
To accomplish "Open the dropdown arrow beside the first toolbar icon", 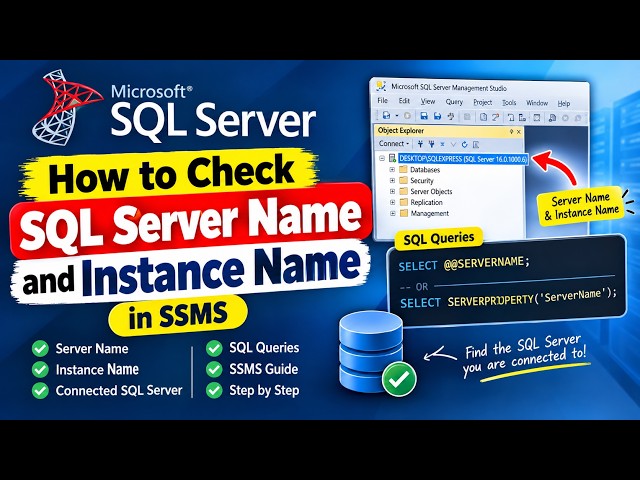I will 396,116.
